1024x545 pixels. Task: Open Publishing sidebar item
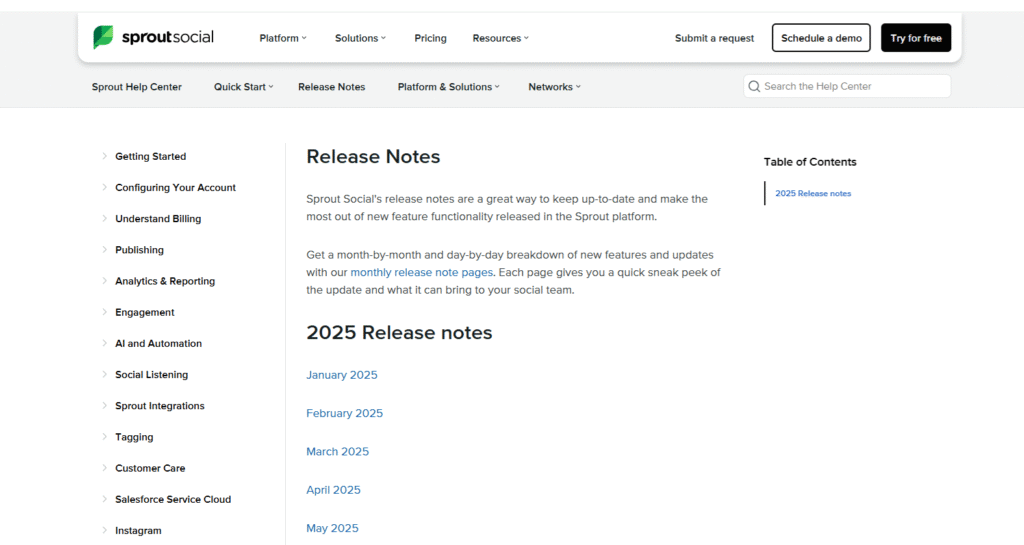(x=139, y=250)
